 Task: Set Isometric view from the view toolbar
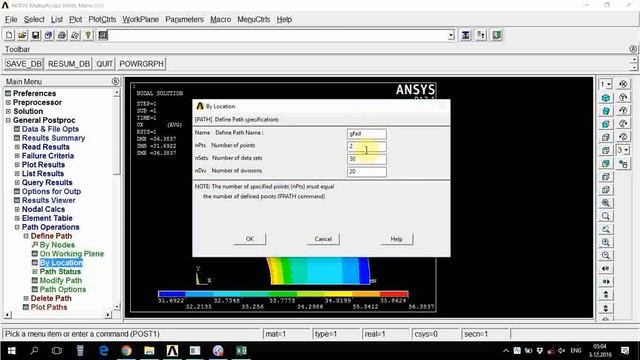[x=606, y=98]
